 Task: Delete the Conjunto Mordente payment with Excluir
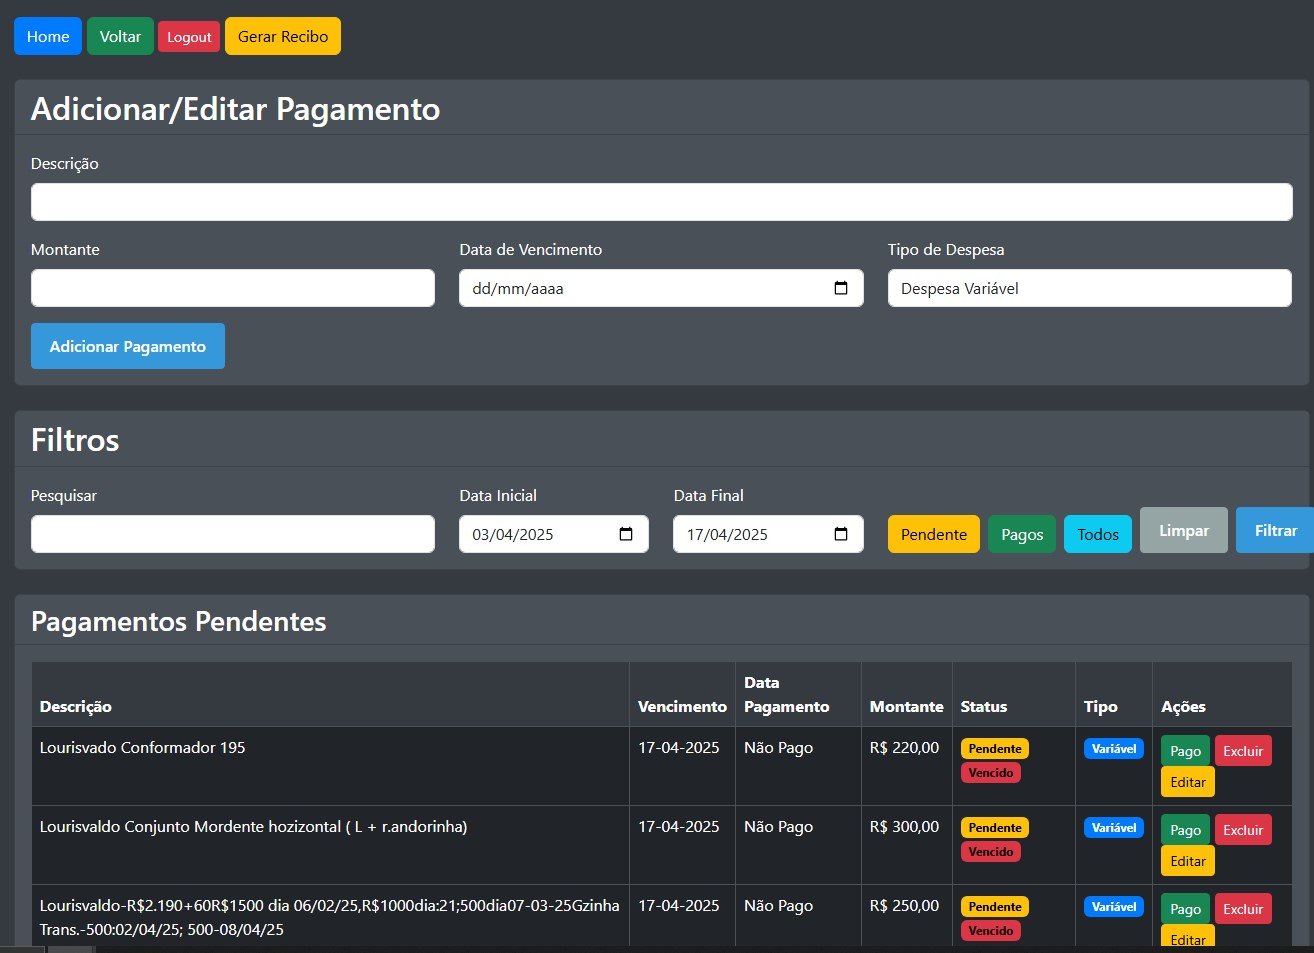pos(1243,830)
